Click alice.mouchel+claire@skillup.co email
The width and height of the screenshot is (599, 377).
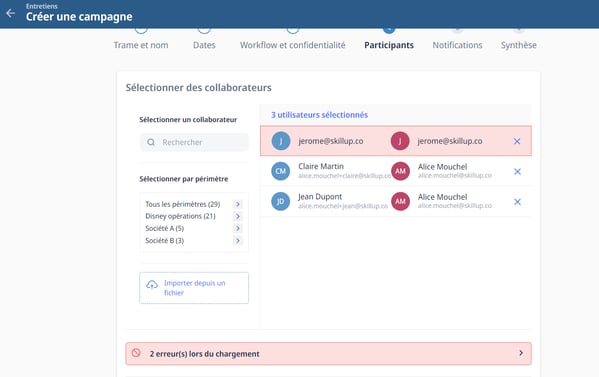(345, 176)
